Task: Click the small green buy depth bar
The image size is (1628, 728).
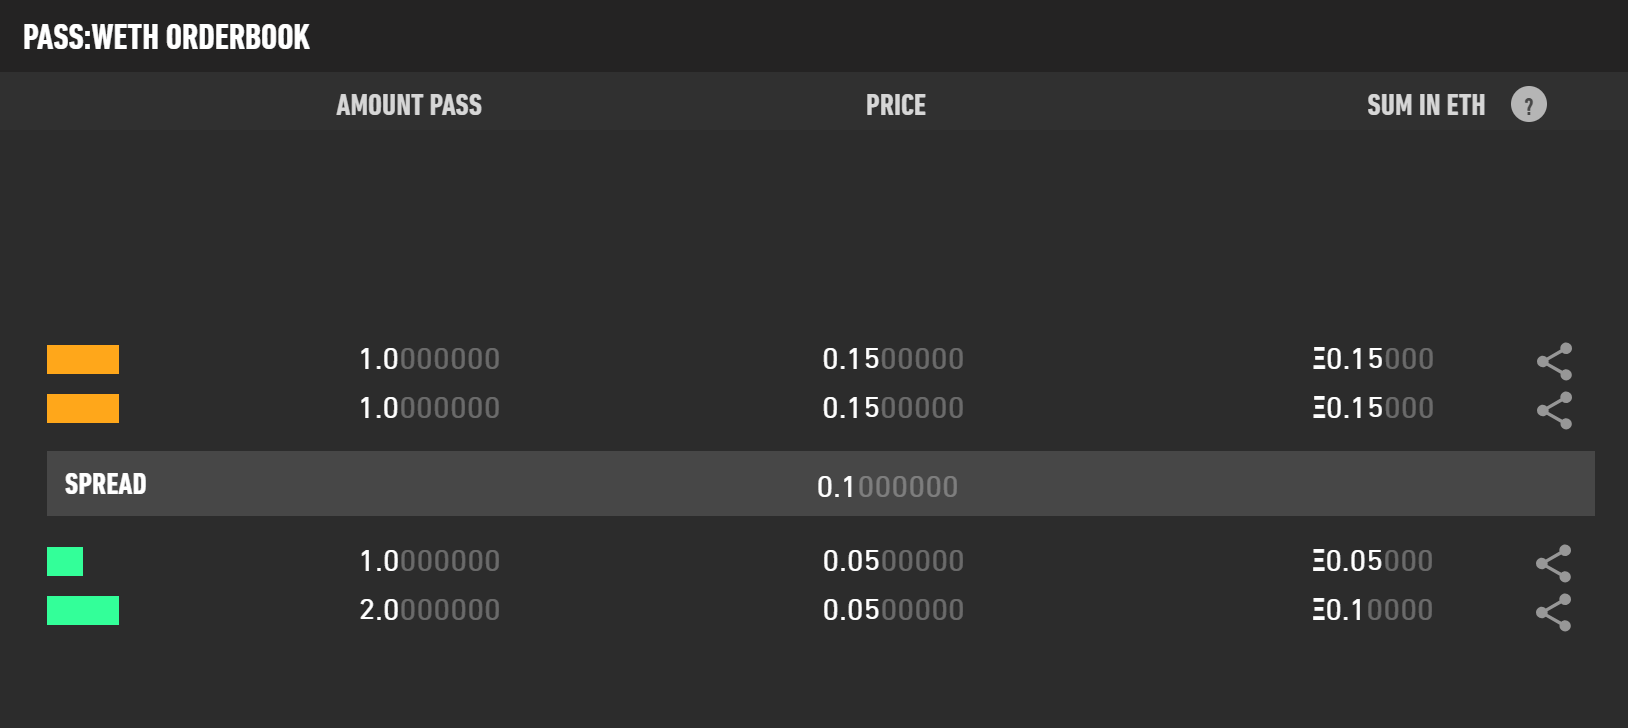Action: 65,561
